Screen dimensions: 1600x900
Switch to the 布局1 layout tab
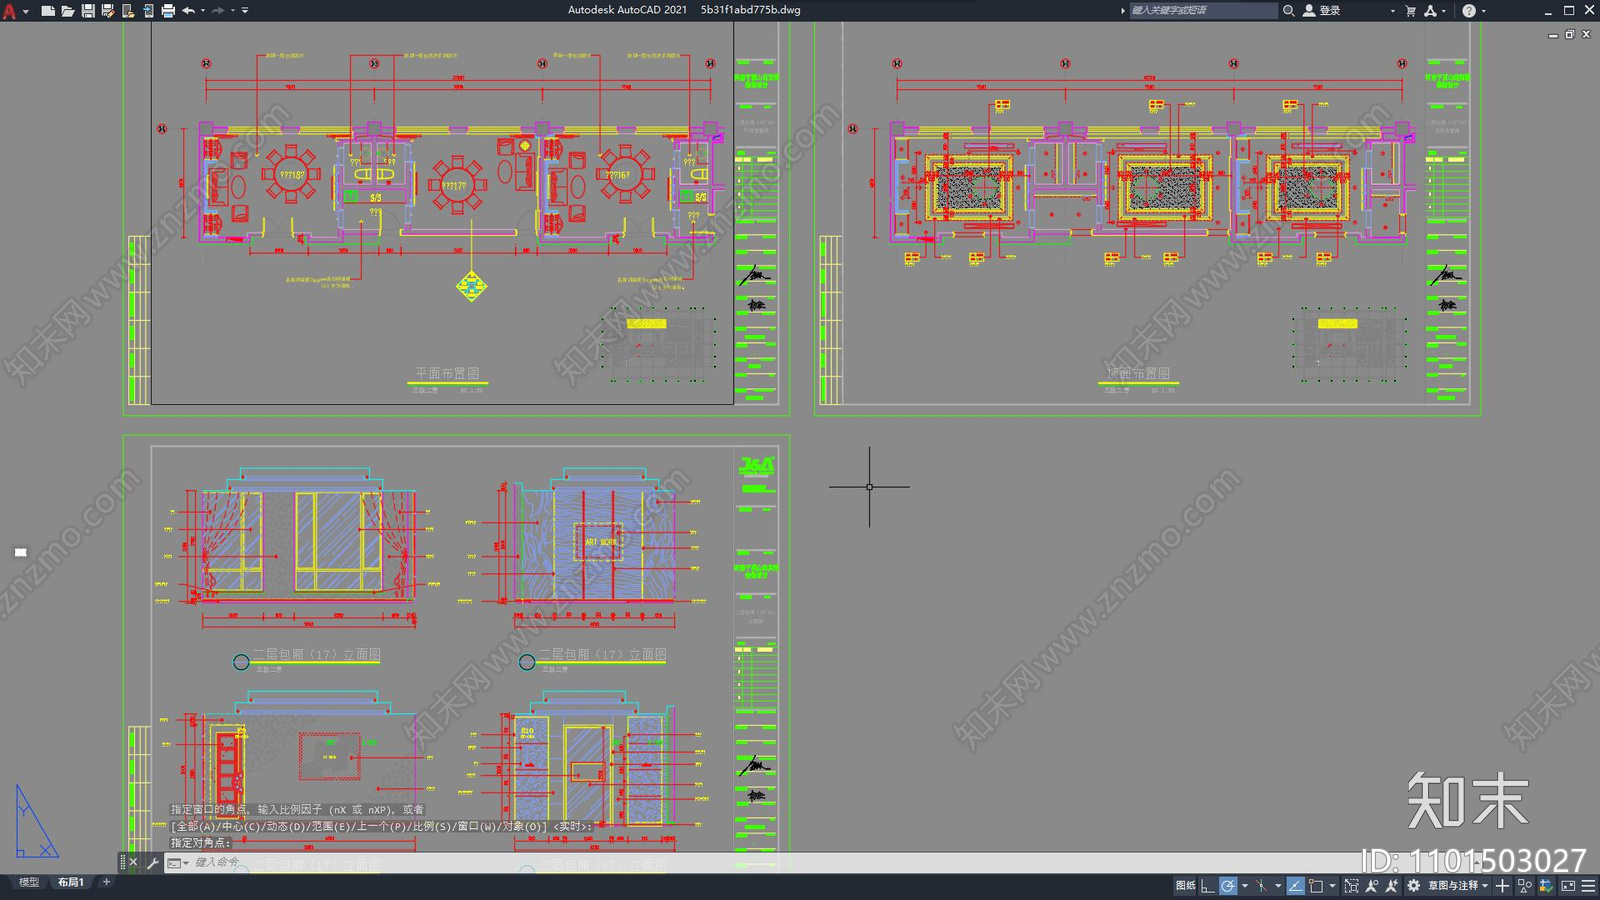pyautogui.click(x=70, y=882)
